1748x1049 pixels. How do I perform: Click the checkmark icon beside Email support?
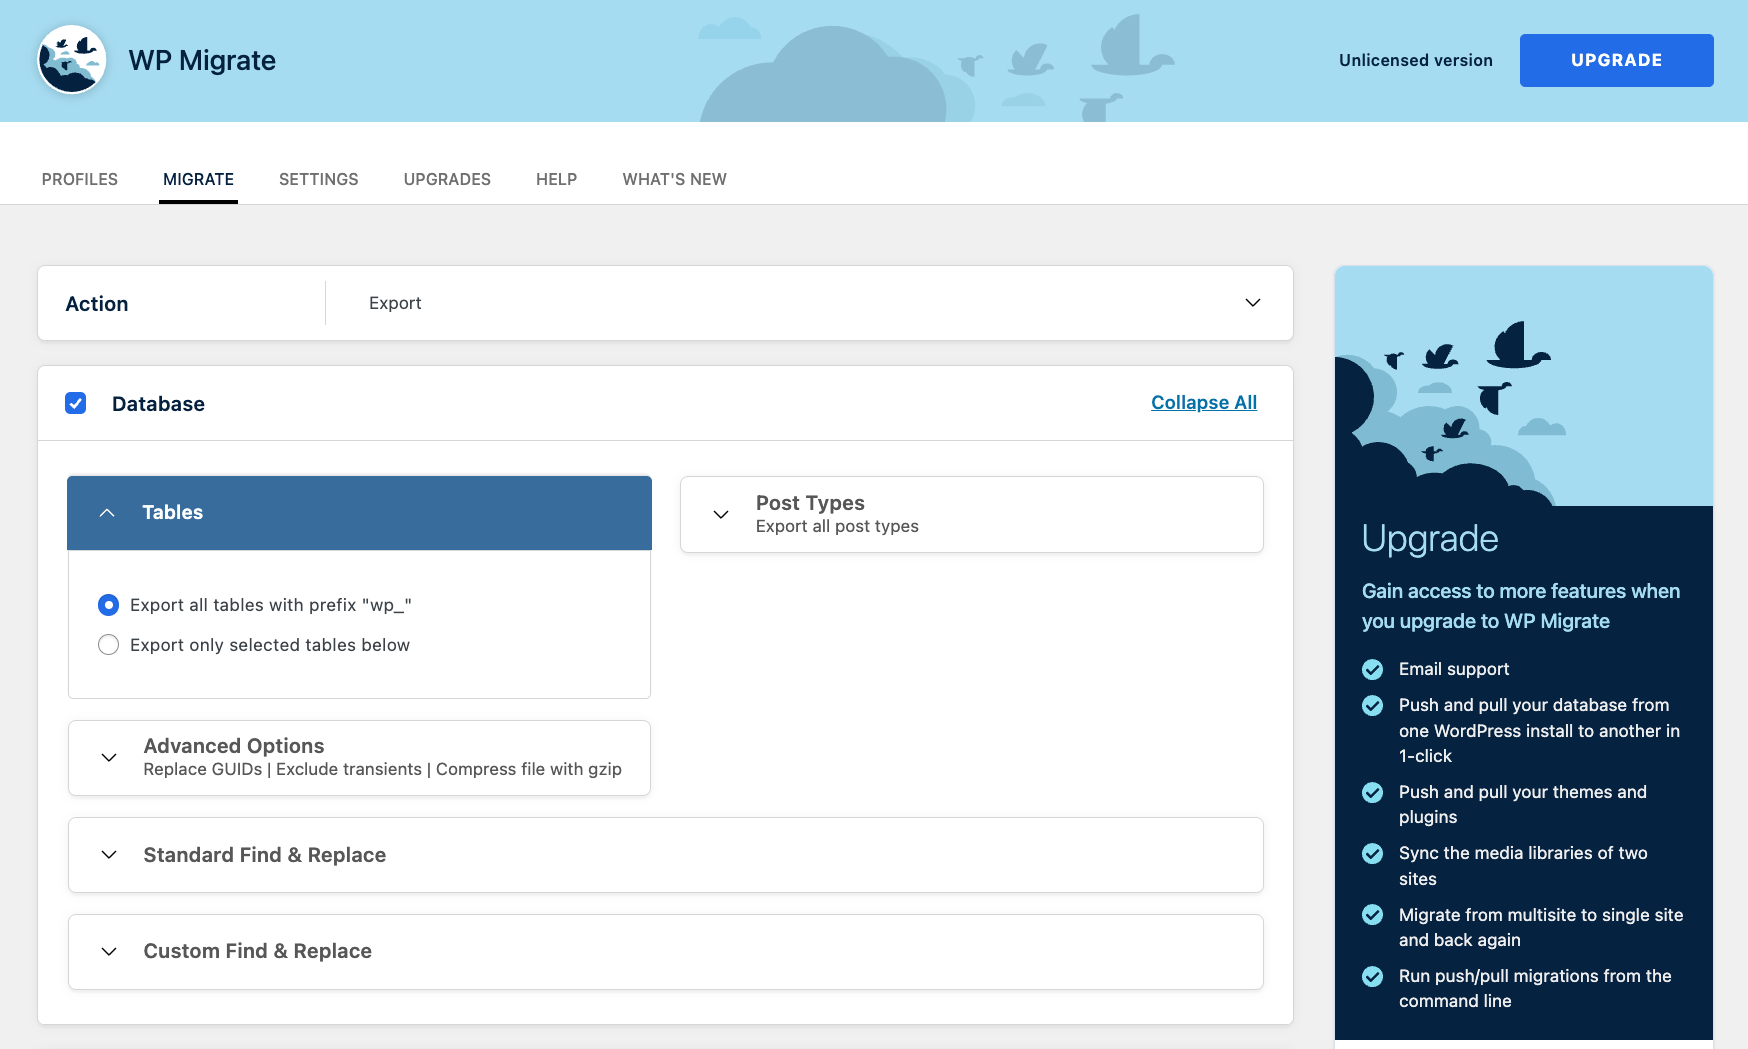(x=1372, y=669)
